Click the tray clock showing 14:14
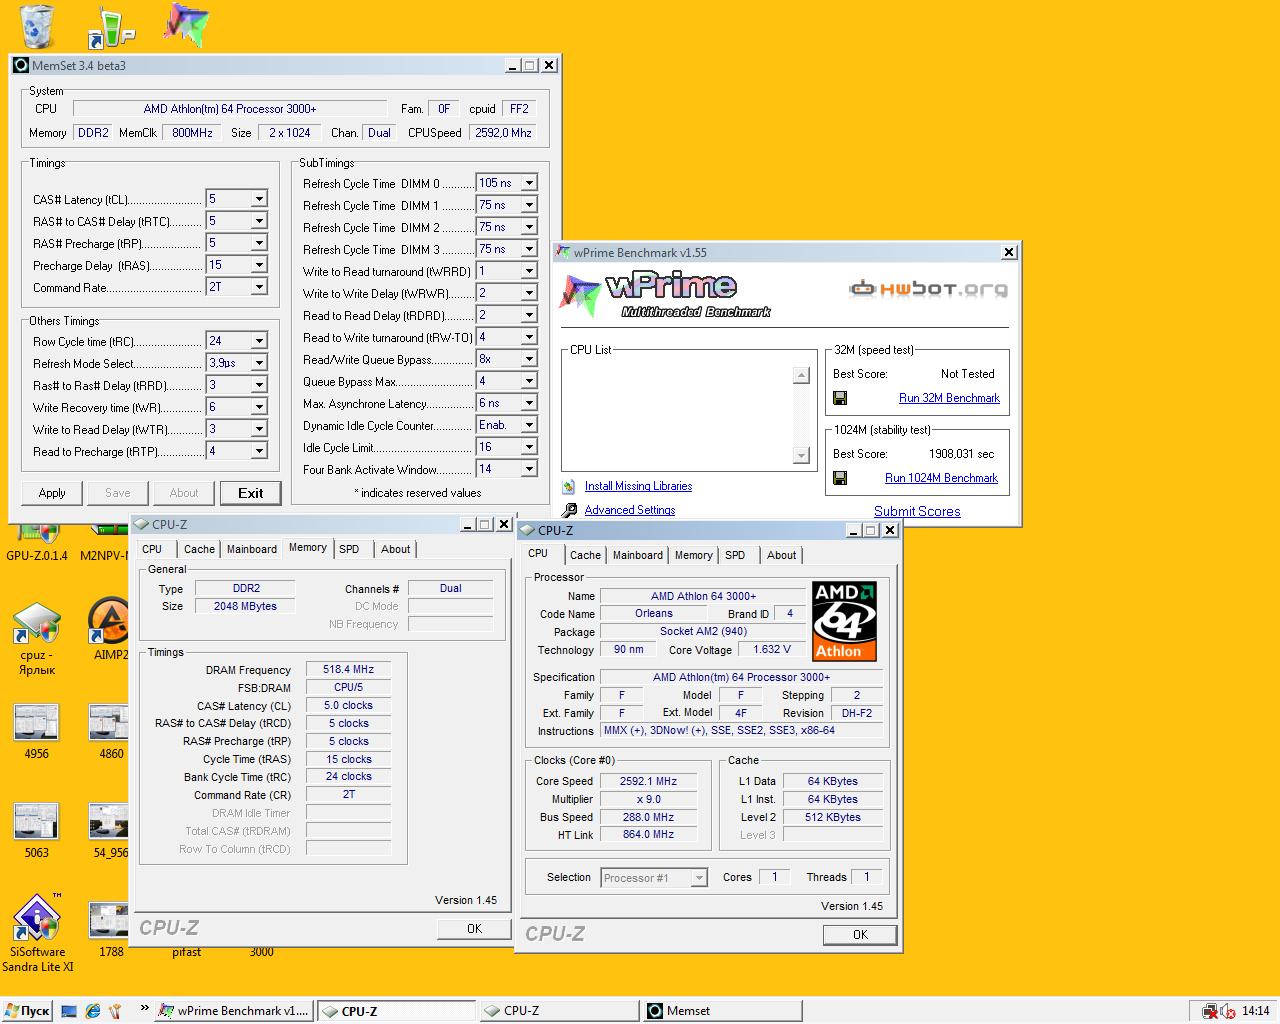1280x1024 pixels. coord(1256,1011)
